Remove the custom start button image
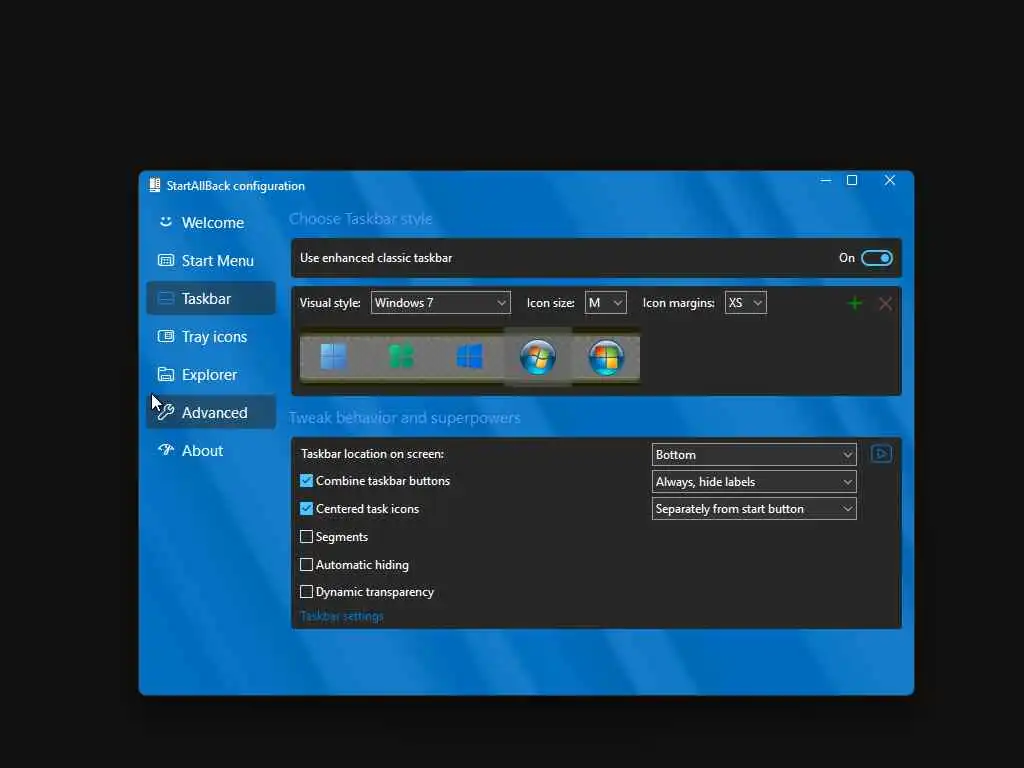 click(886, 304)
